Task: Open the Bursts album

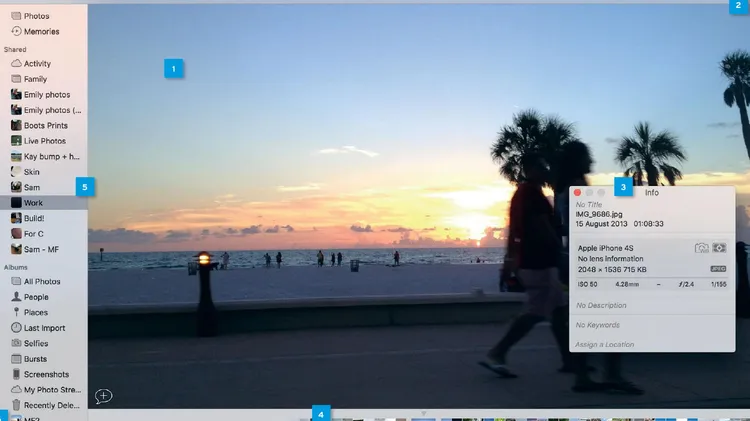Action: click(x=35, y=359)
